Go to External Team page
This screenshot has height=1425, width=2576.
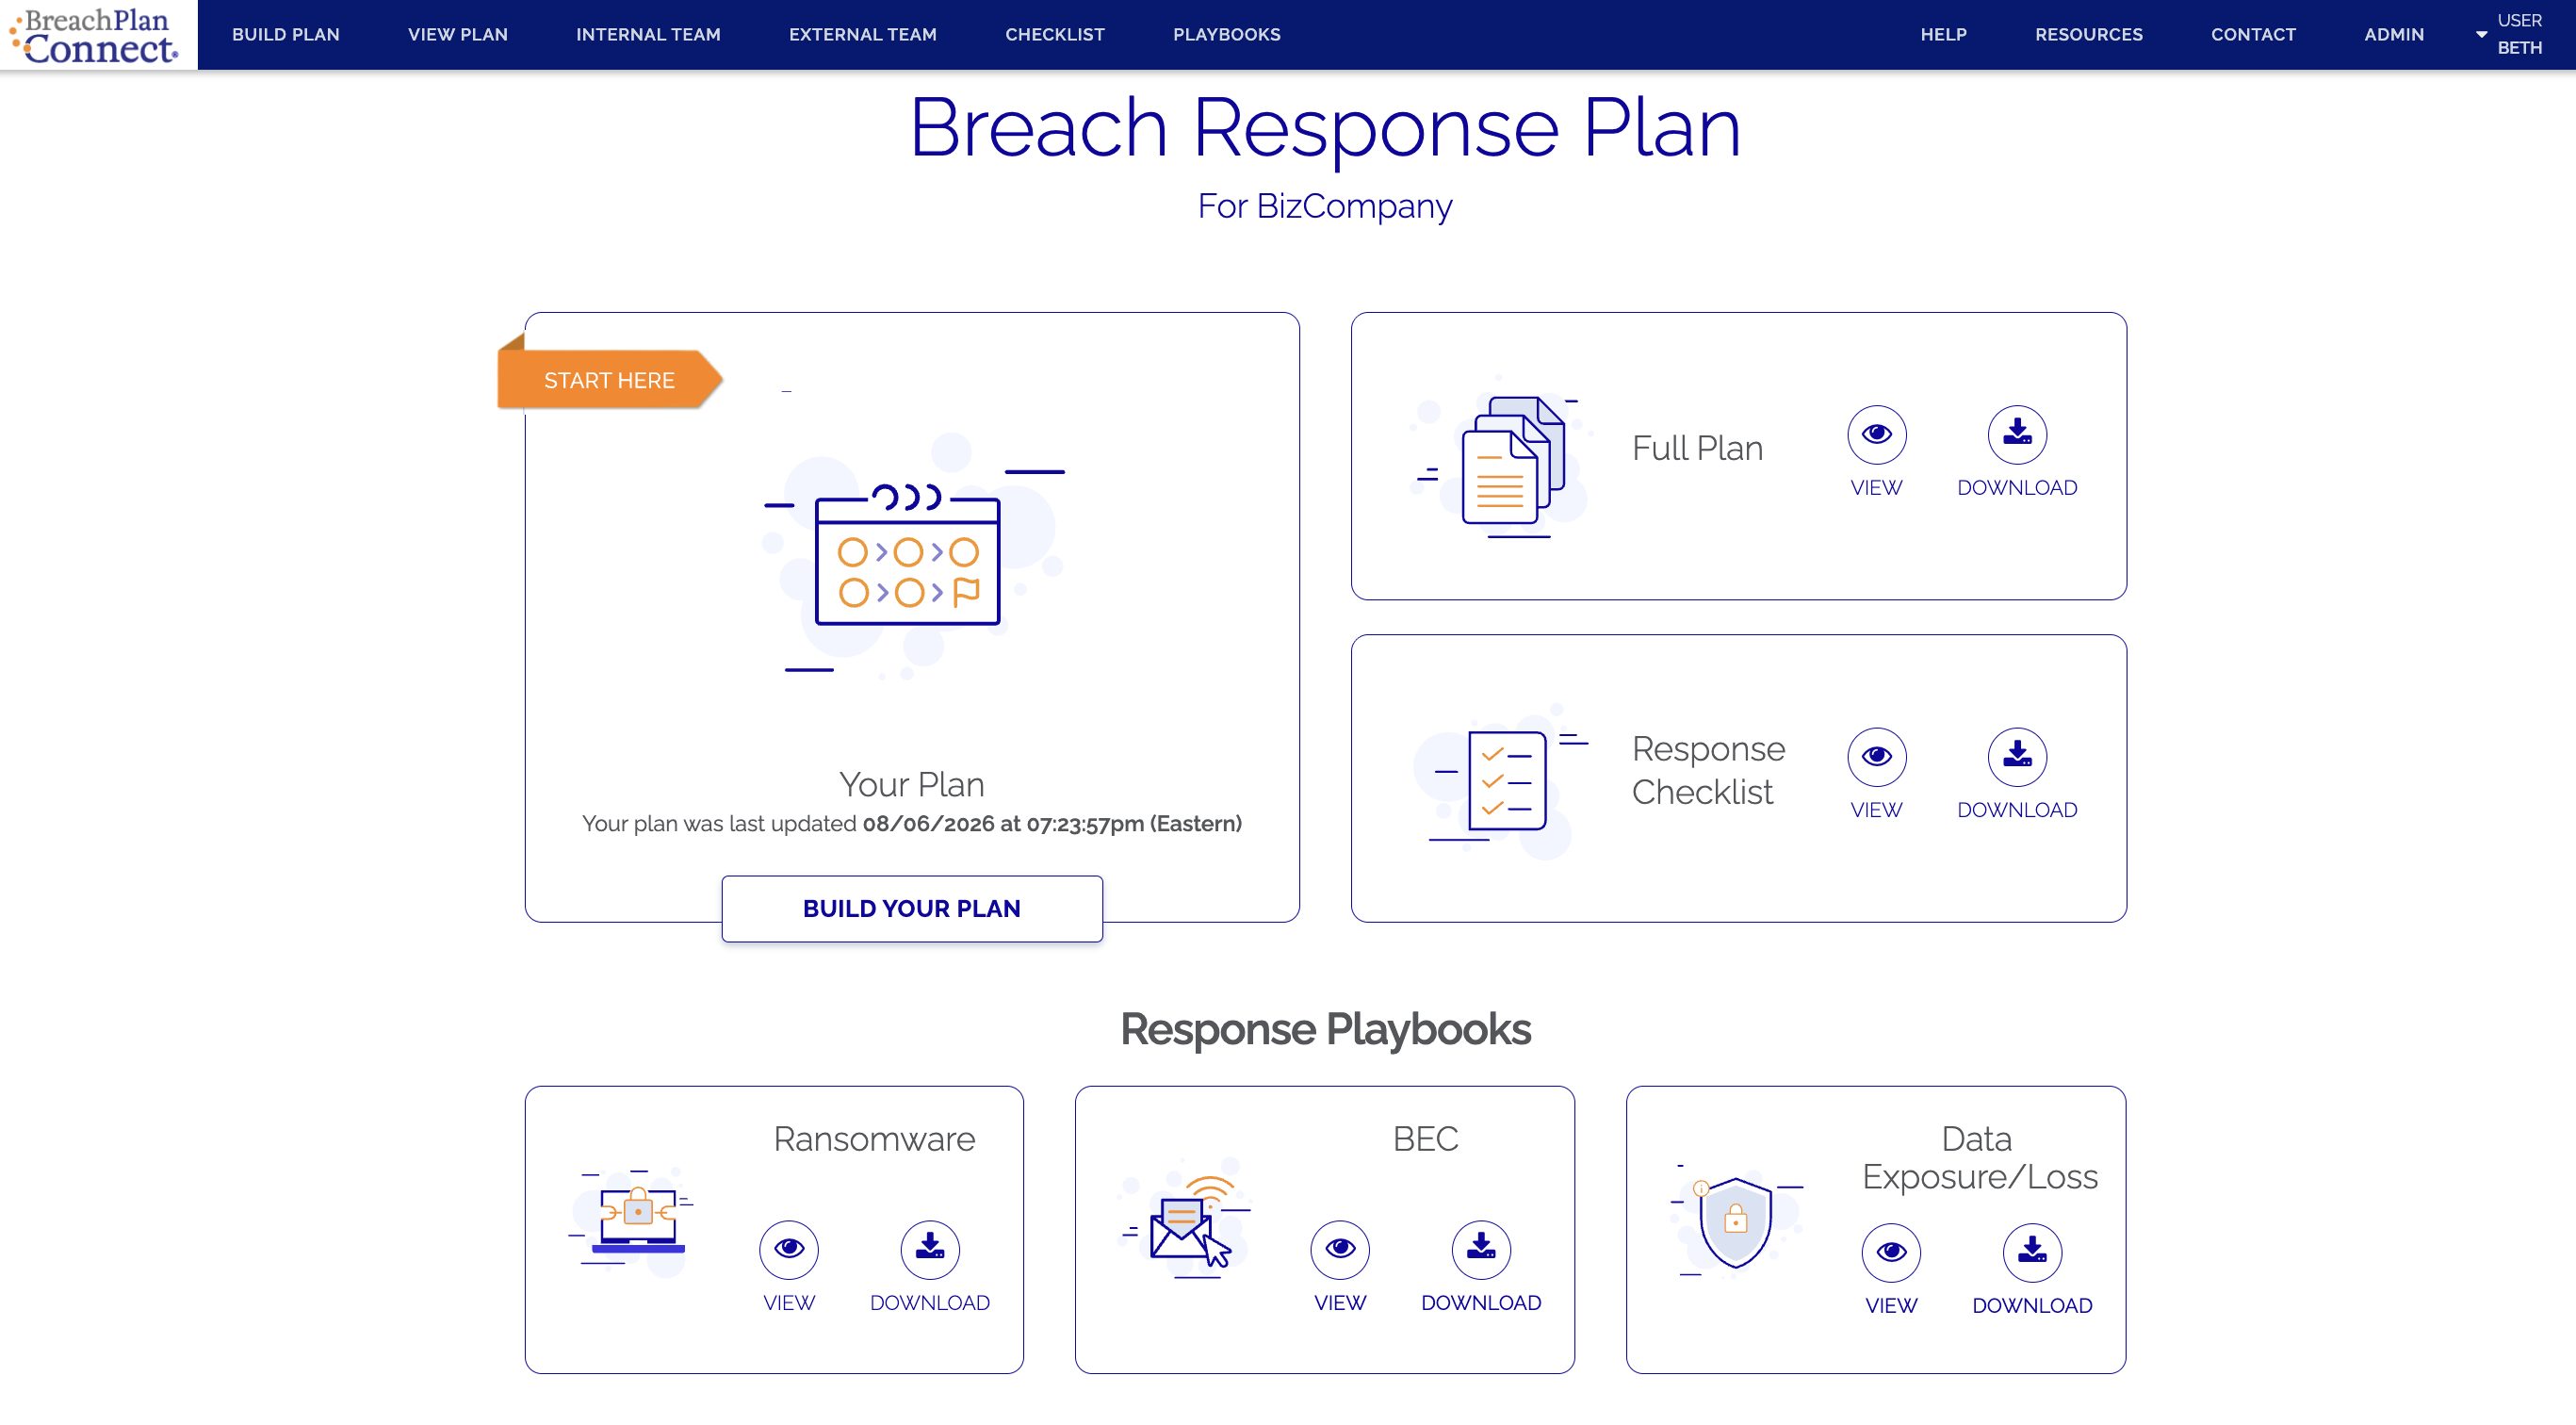[863, 35]
